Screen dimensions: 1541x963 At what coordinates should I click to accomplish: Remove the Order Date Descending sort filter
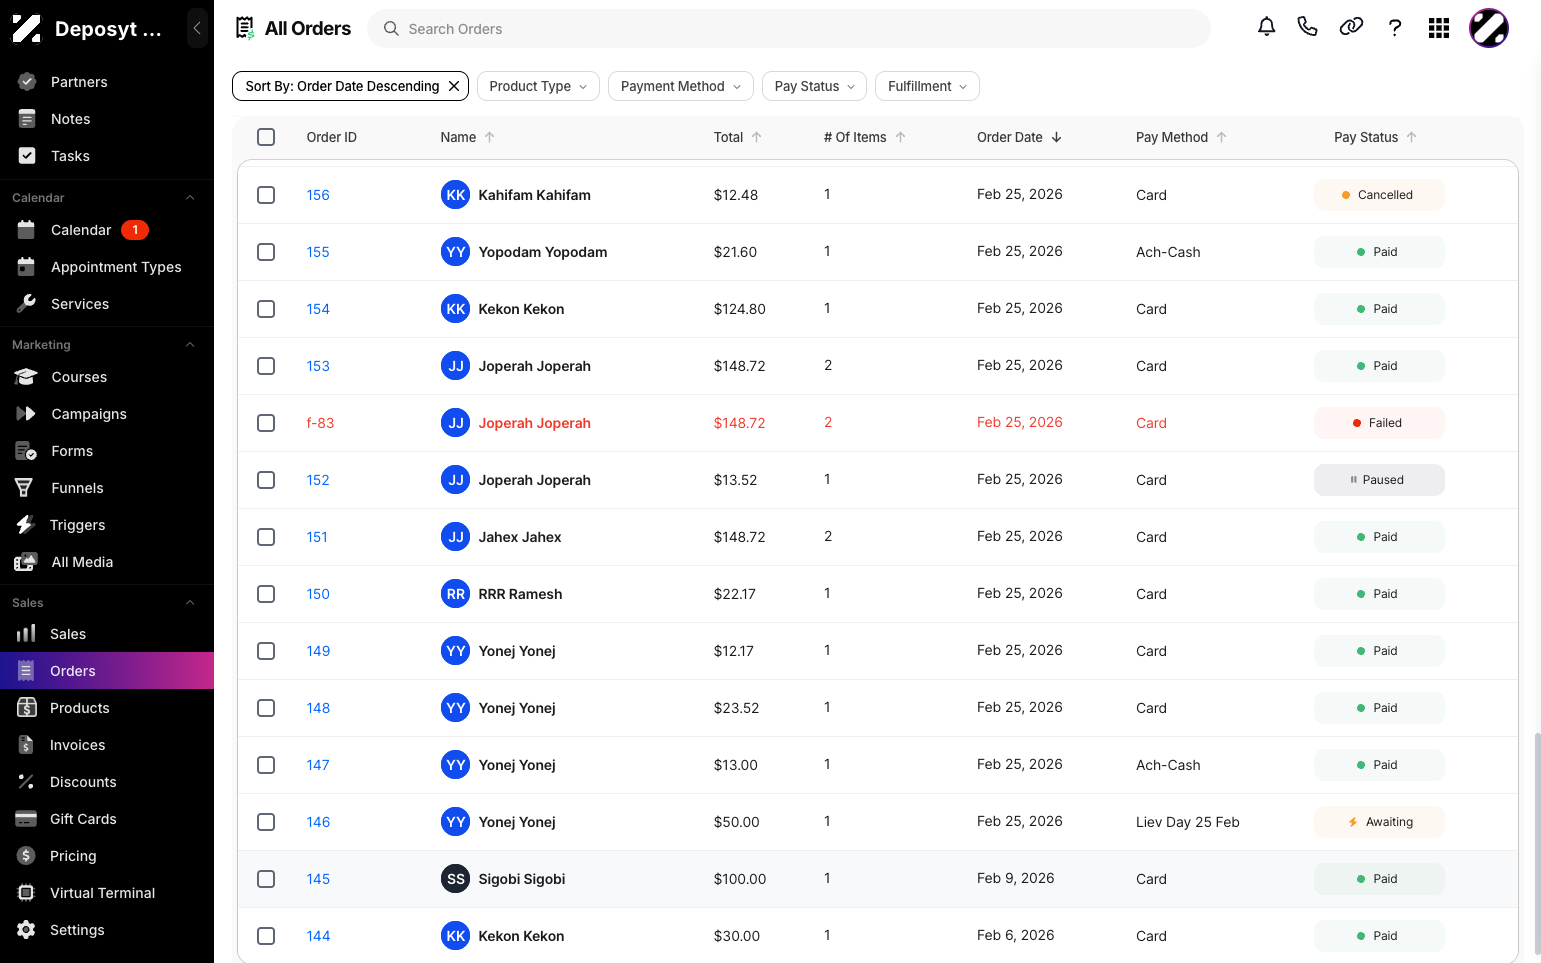click(454, 86)
